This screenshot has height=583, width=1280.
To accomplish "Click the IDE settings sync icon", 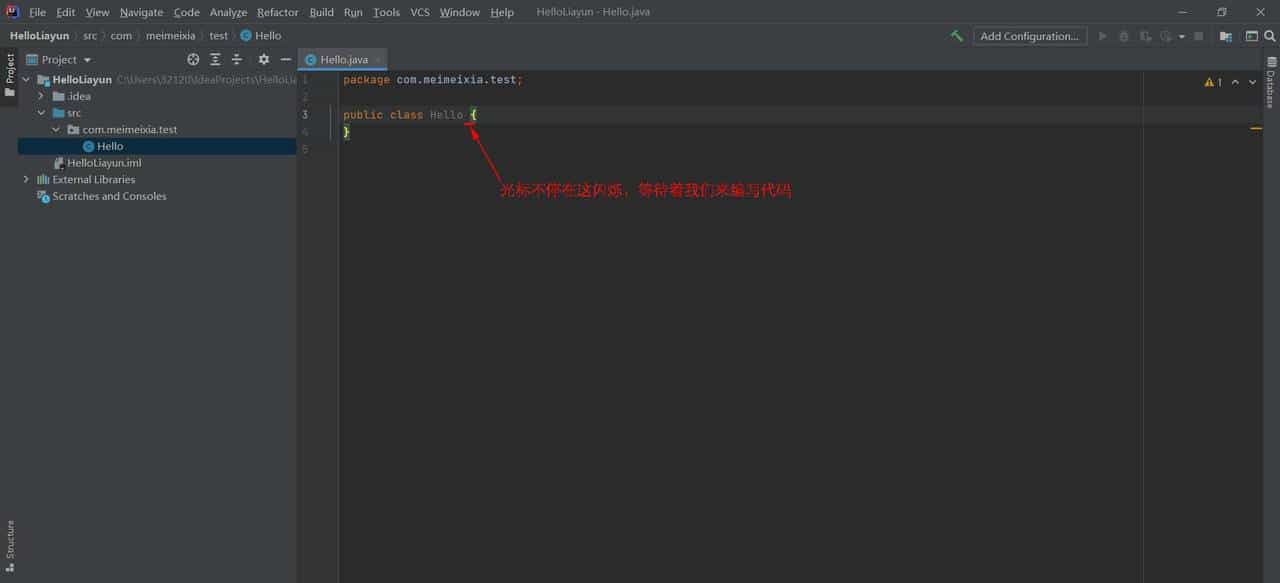I will pos(1226,35).
